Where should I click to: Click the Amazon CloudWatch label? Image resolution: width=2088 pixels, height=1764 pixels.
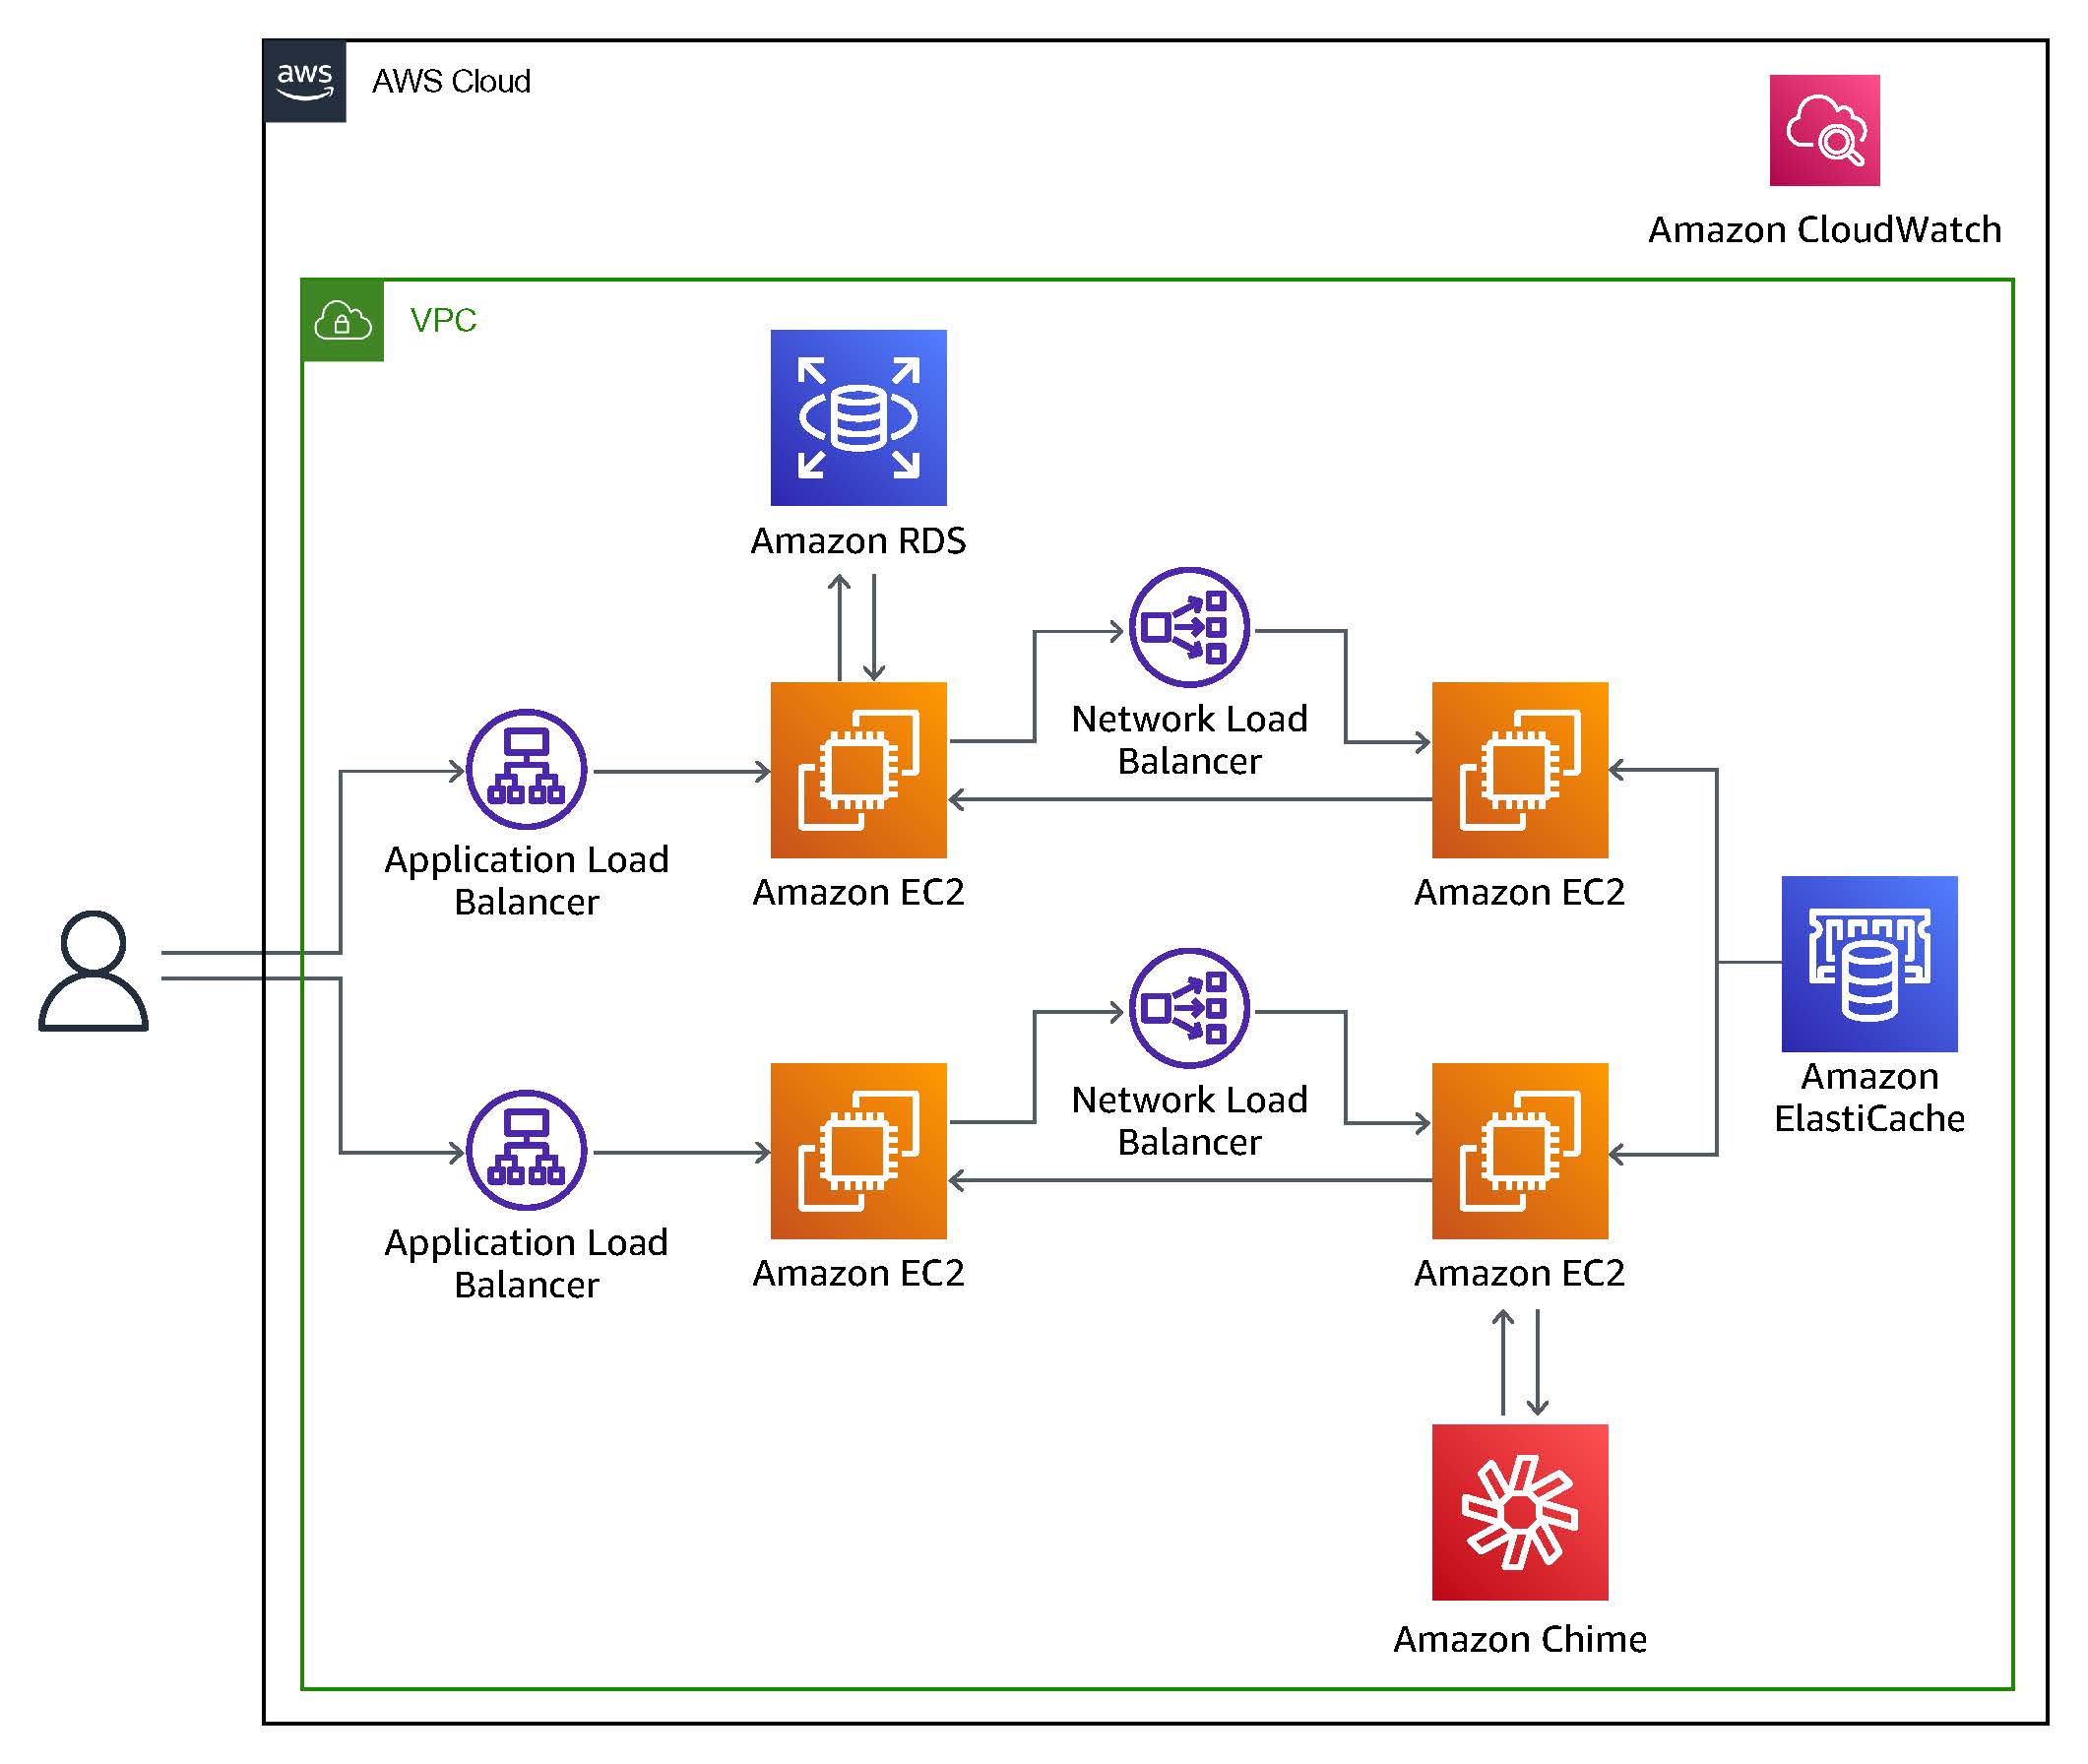(x=1825, y=230)
